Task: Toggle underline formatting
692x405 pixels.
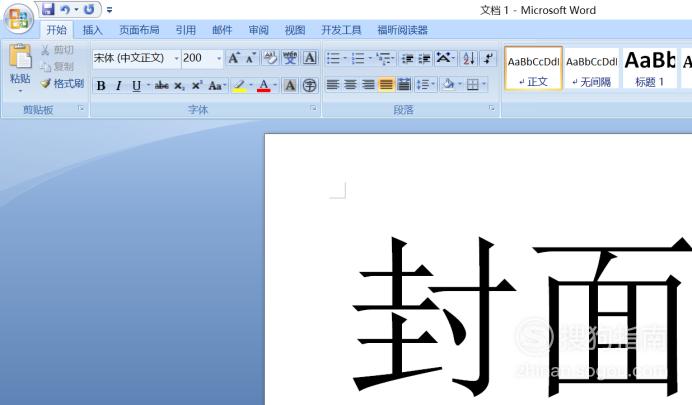Action: [x=136, y=85]
